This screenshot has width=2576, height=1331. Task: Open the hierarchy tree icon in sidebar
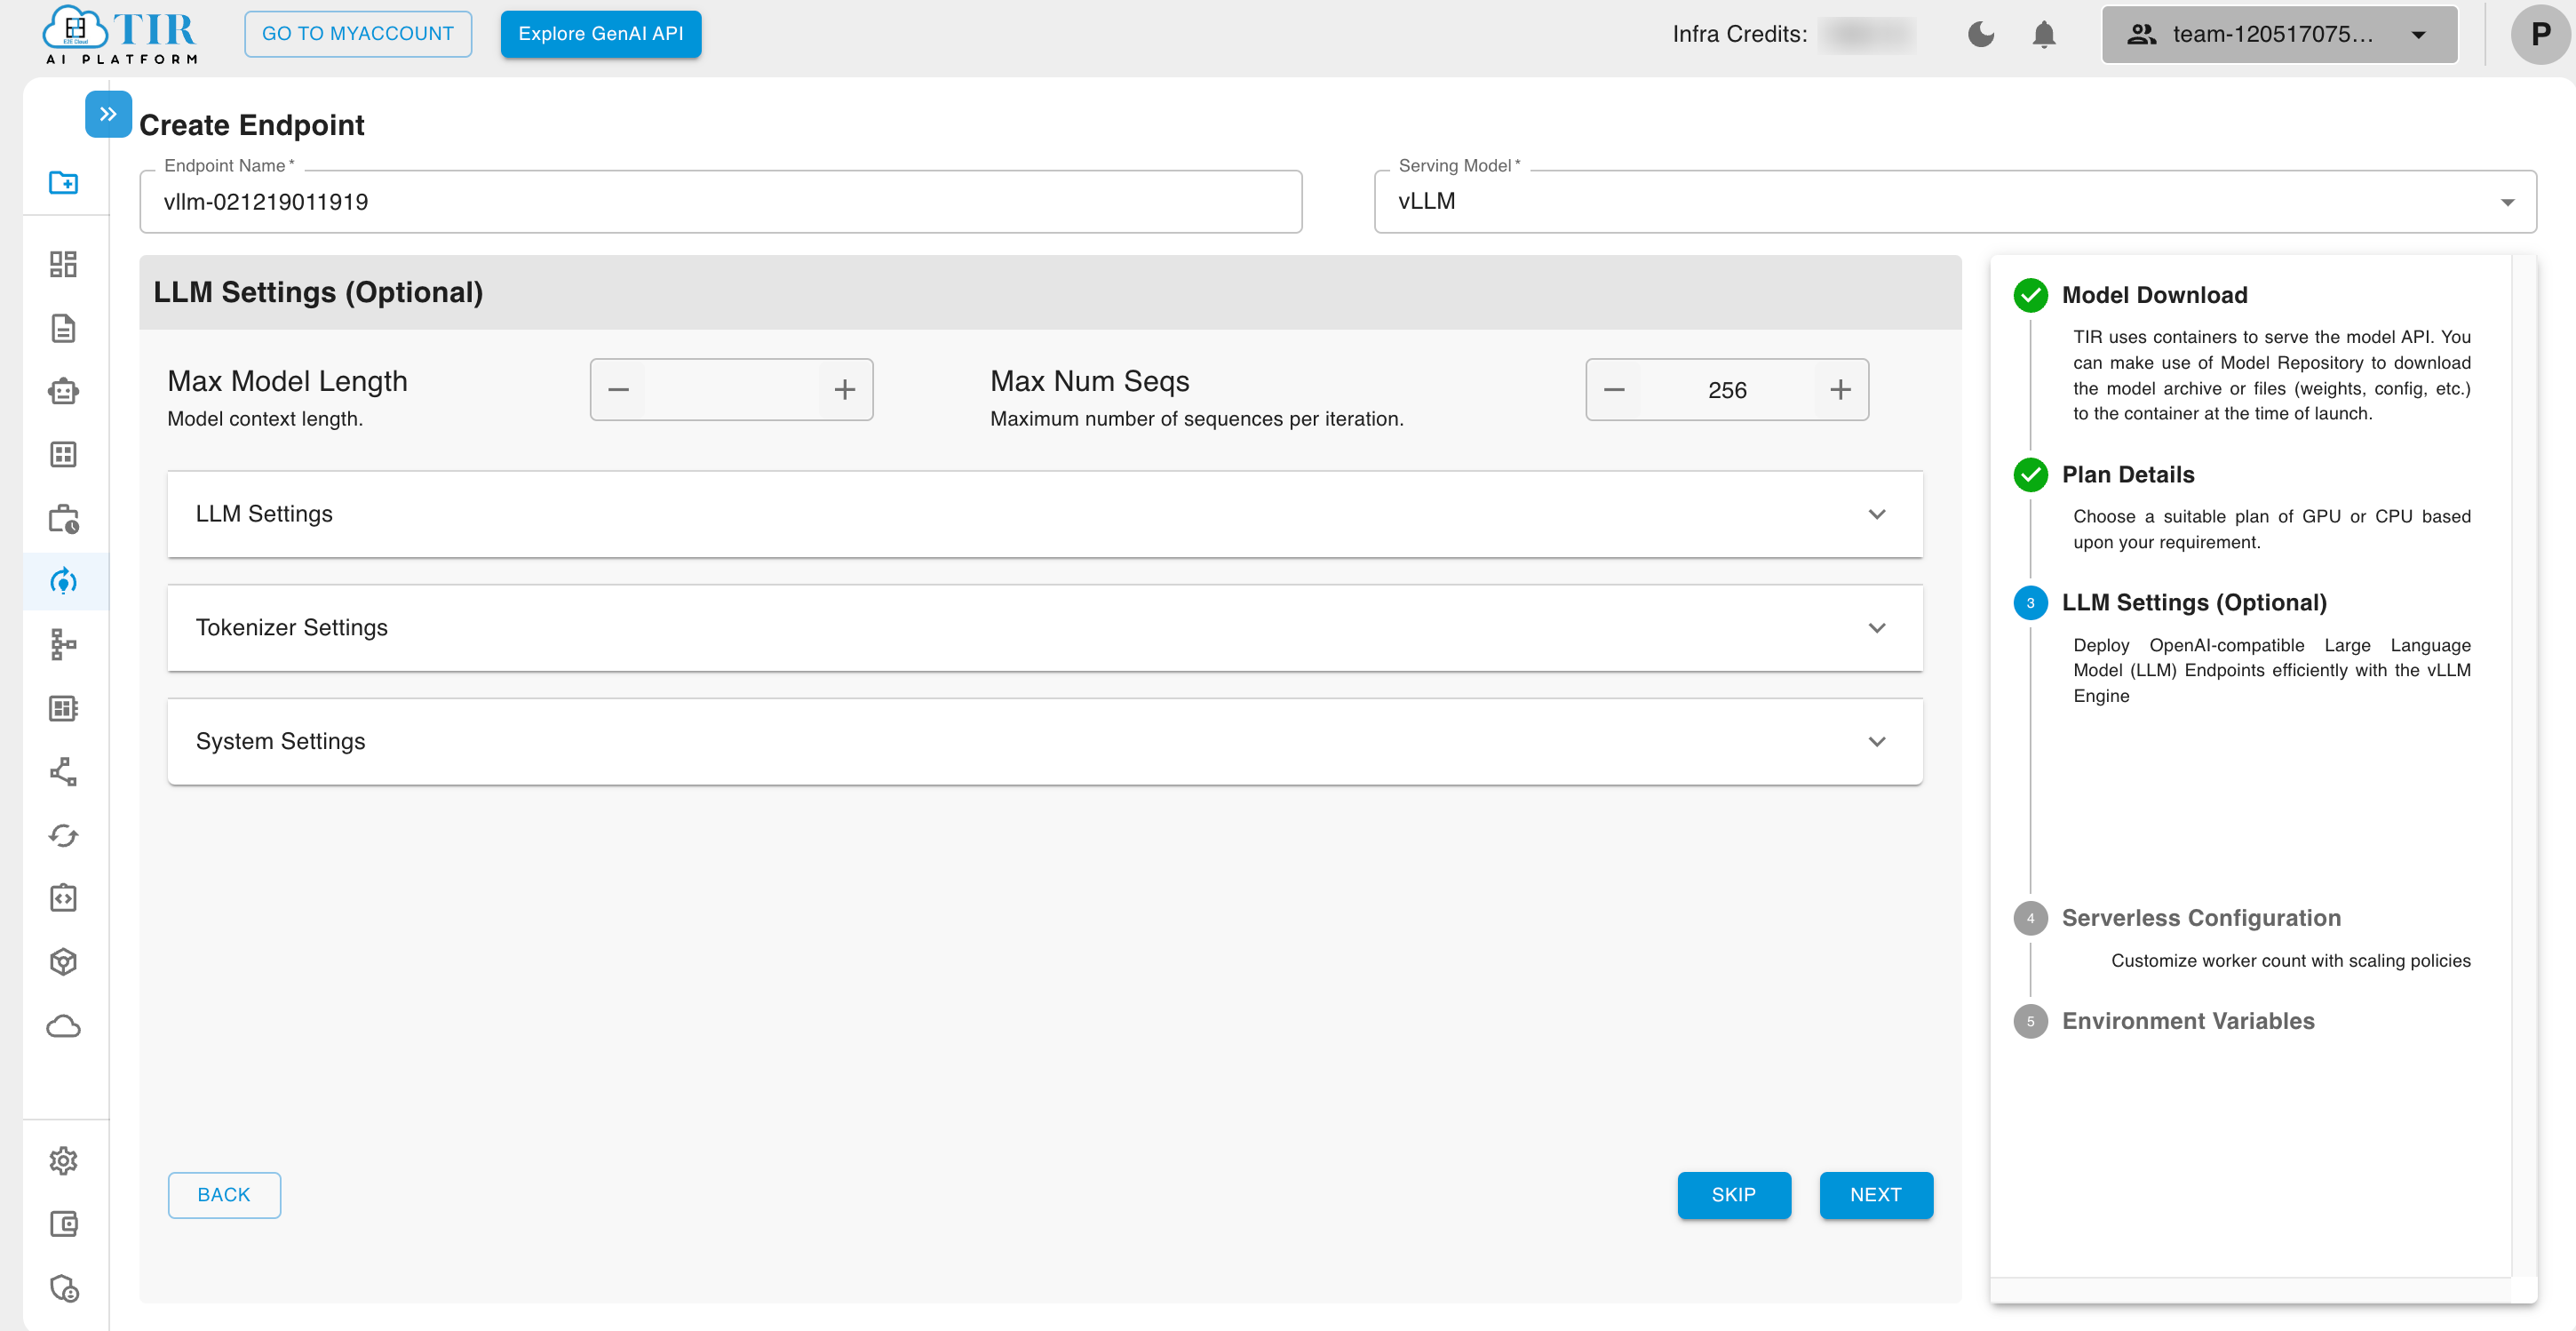[63, 645]
